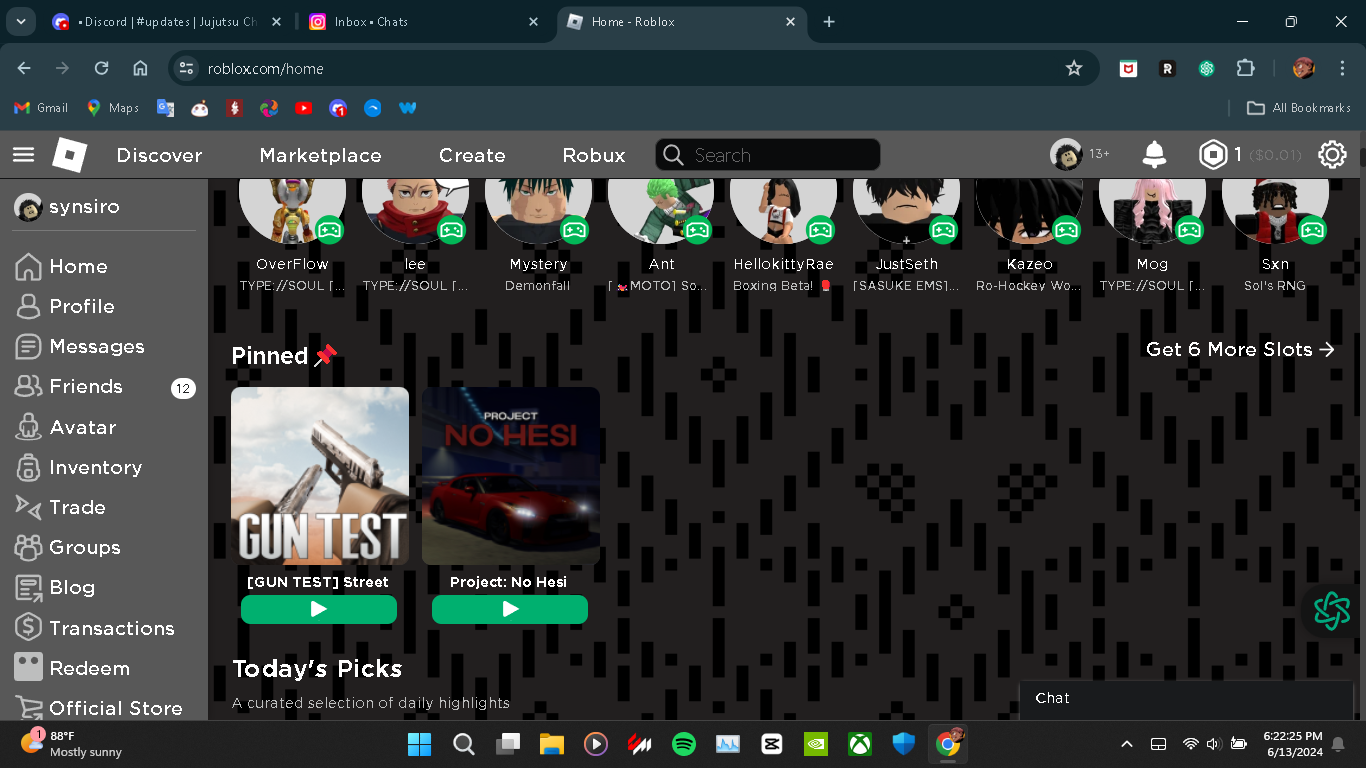
Task: Open the Chrome extensions puzzle icon
Action: tap(1245, 68)
